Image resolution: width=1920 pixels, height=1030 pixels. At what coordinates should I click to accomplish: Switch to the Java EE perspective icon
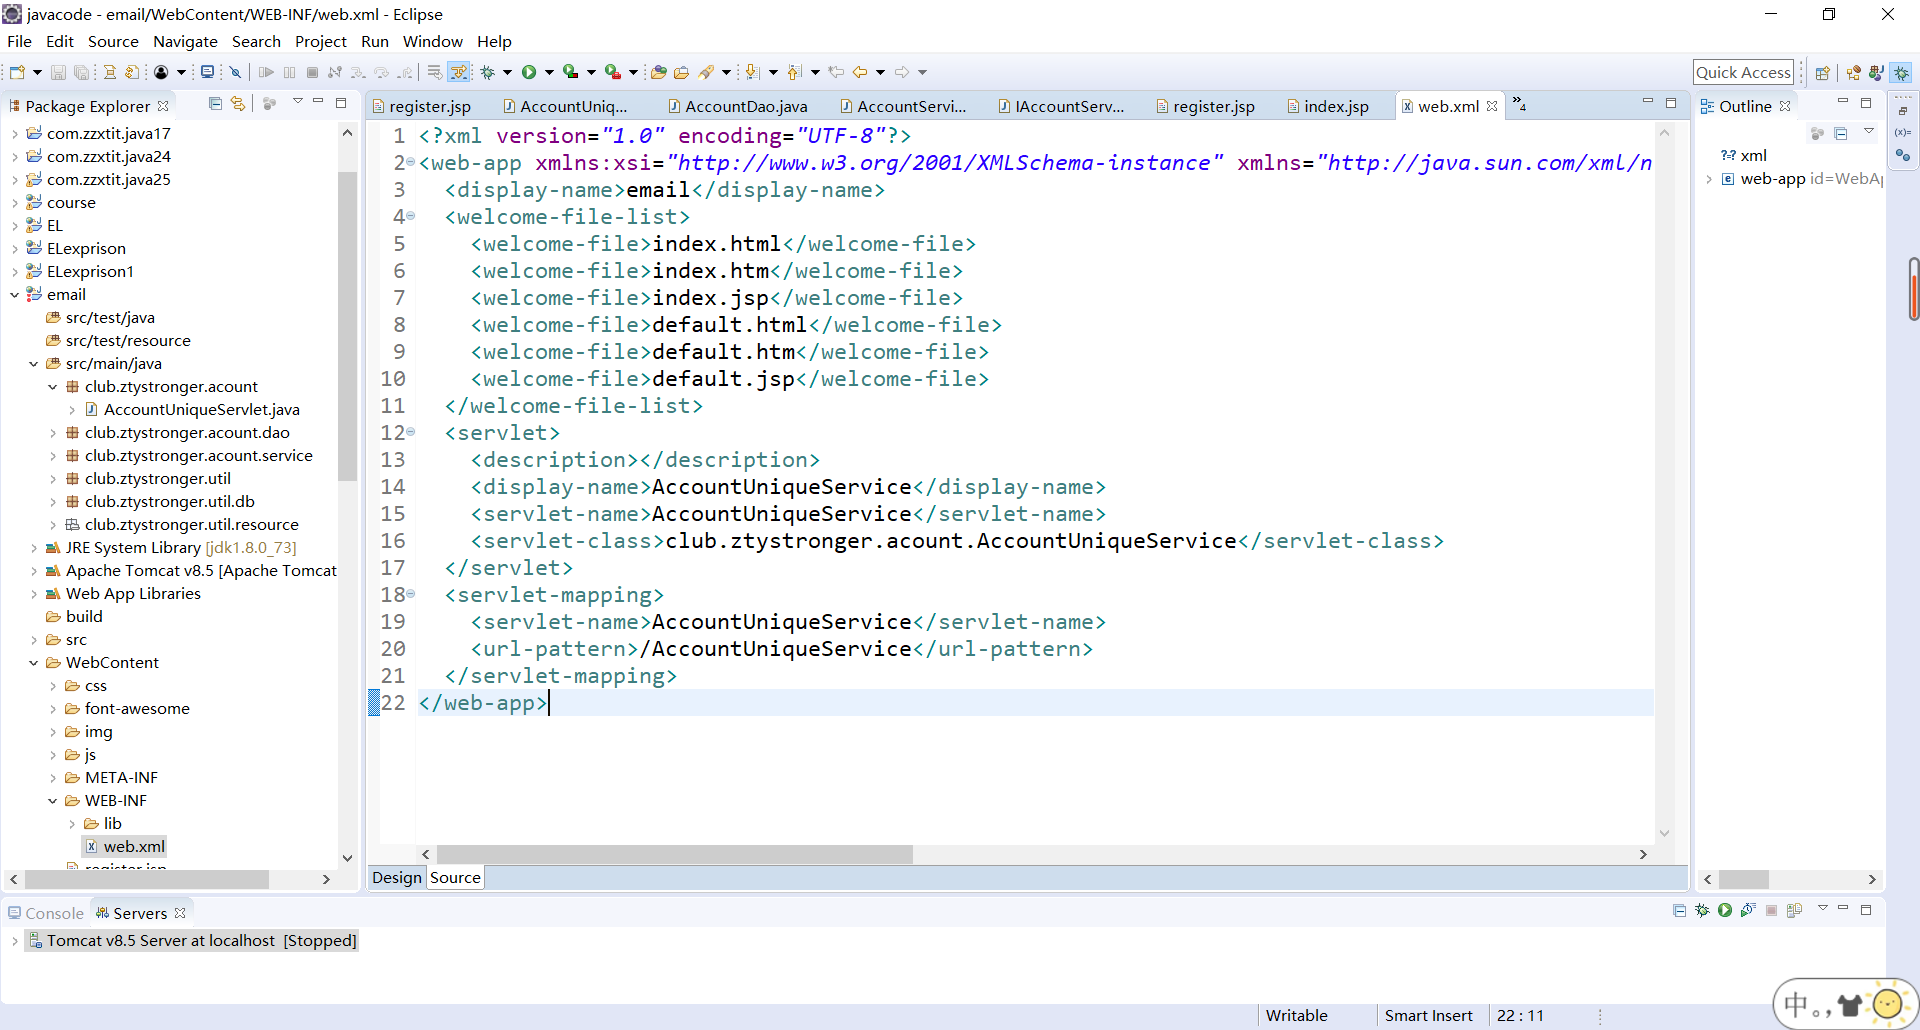pos(1854,72)
